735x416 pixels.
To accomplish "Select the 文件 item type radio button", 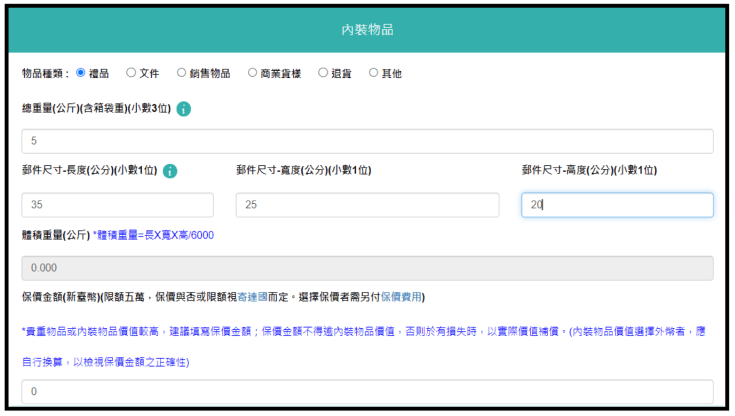I will point(131,73).
